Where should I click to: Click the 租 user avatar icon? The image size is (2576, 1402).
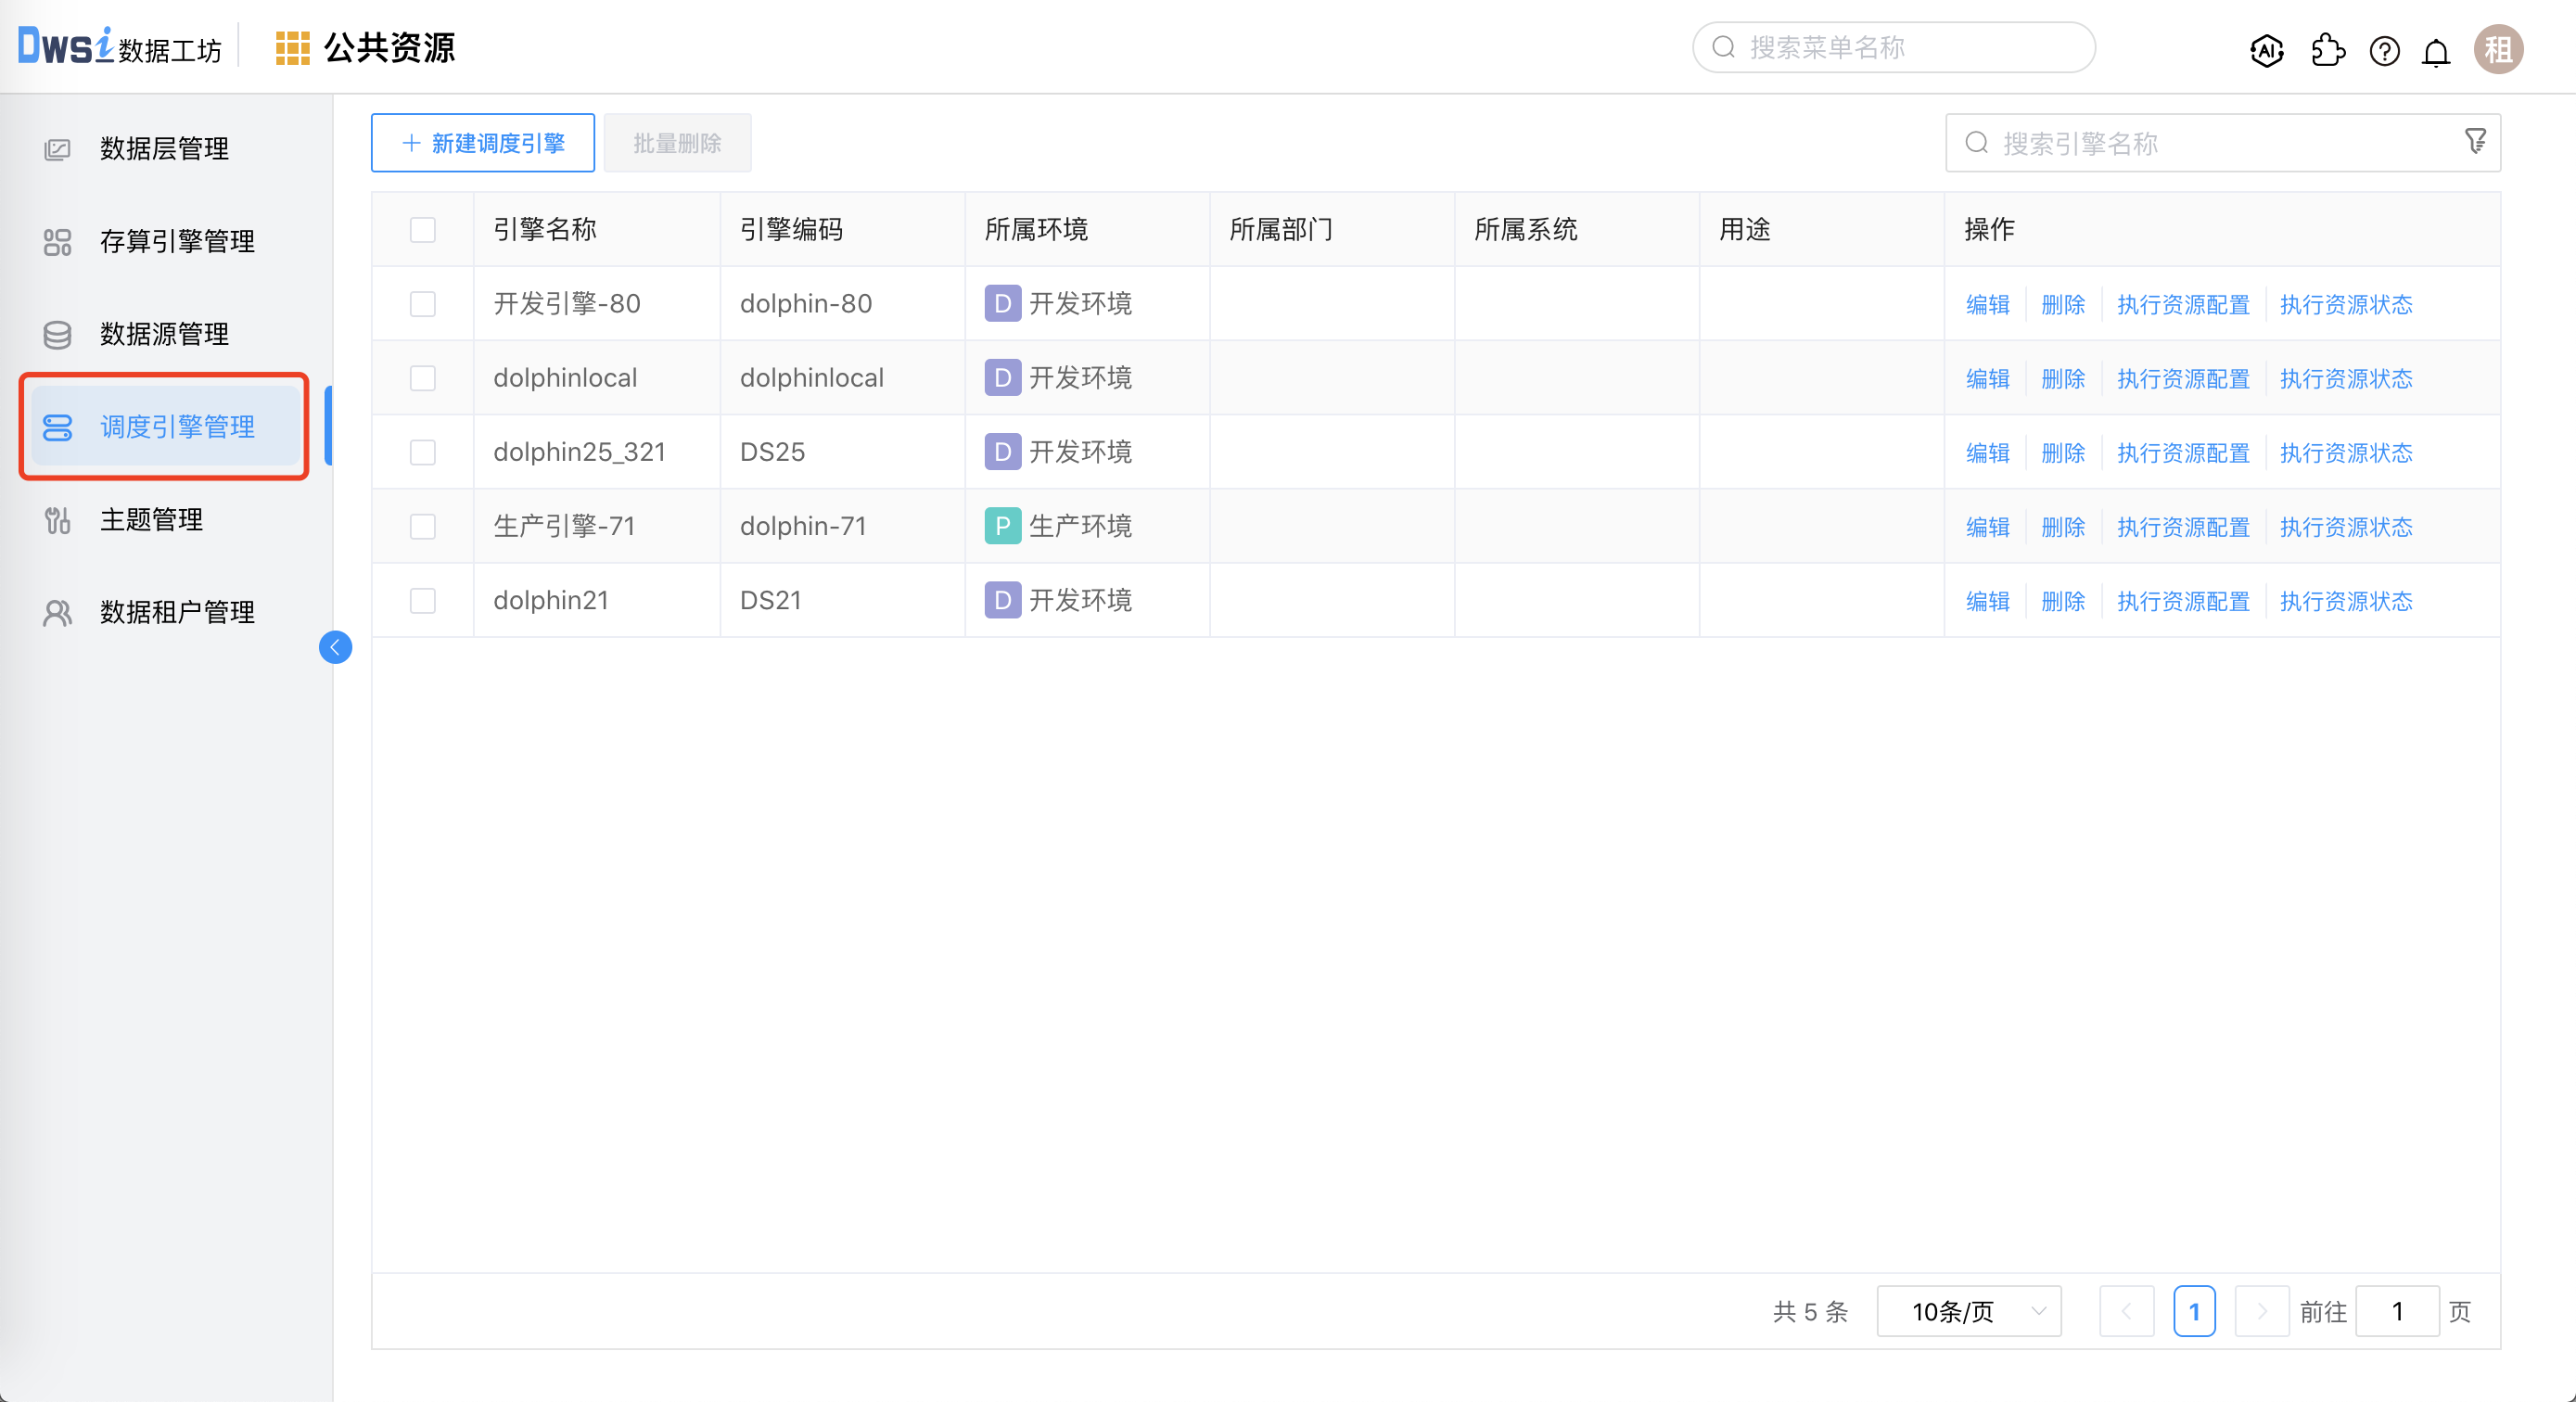(2499, 49)
